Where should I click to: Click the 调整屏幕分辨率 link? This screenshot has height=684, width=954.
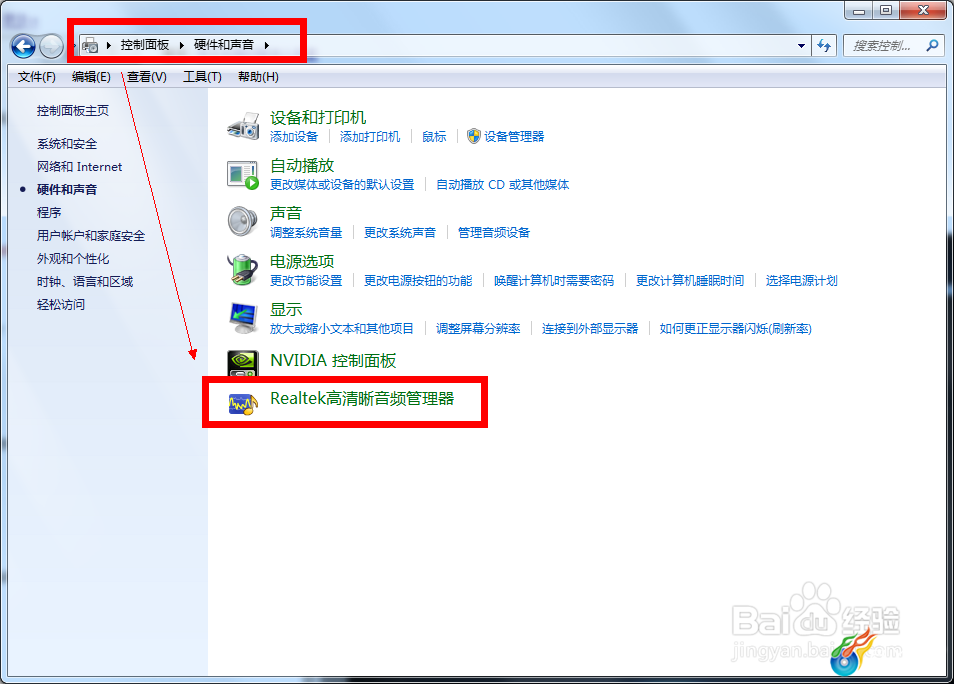tap(478, 329)
